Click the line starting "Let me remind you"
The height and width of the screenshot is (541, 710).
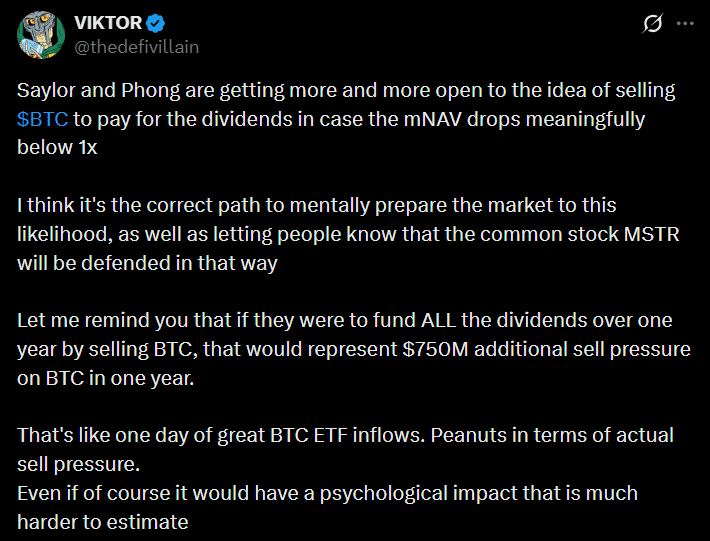tap(344, 320)
